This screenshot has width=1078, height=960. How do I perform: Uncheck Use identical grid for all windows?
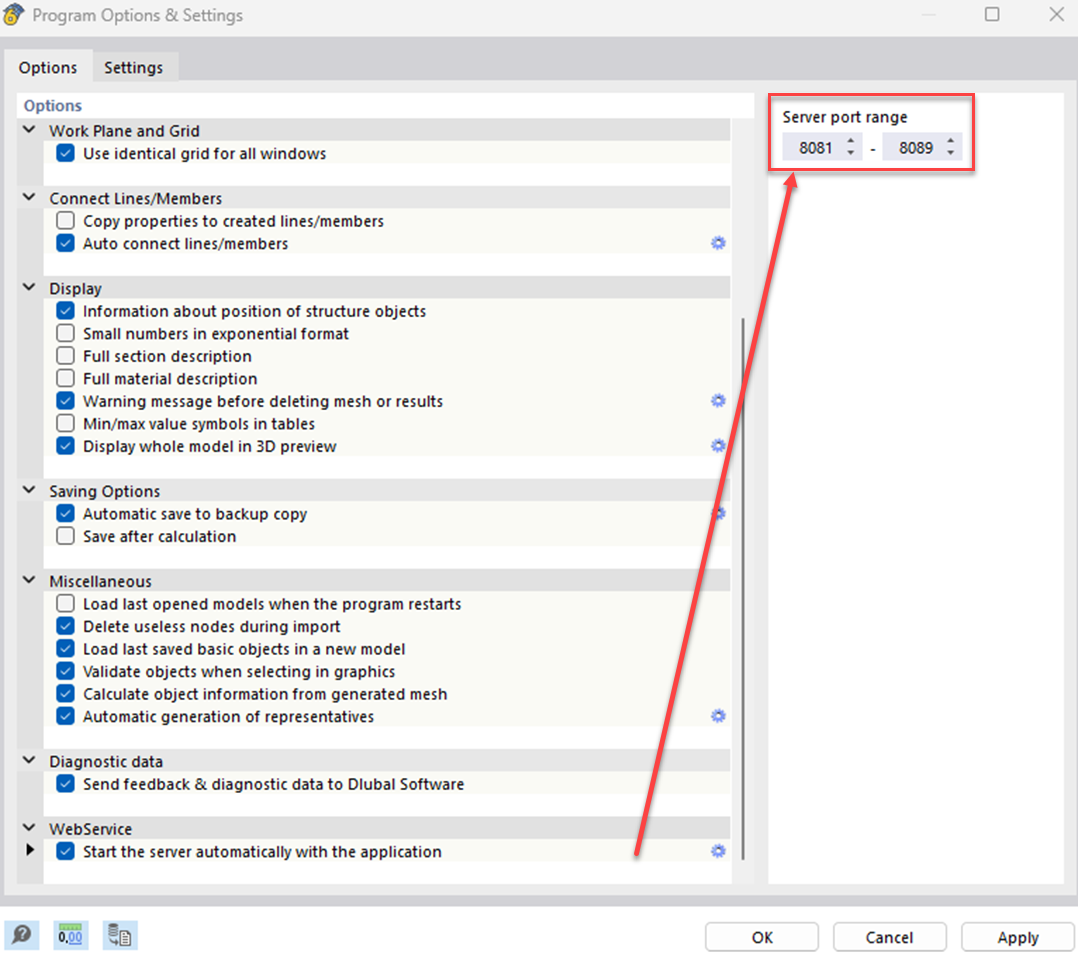click(65, 154)
